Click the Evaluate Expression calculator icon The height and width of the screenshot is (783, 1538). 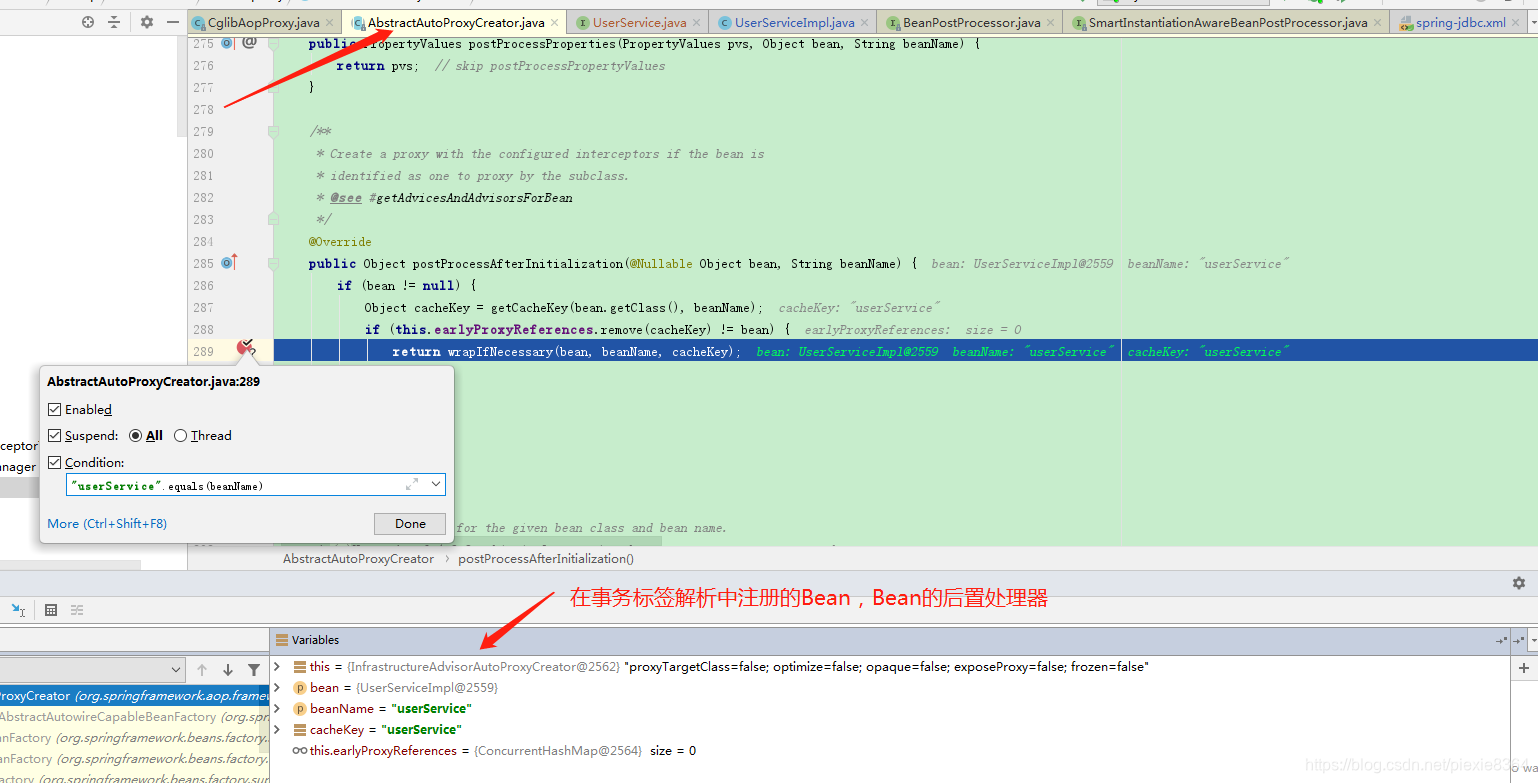[51, 610]
